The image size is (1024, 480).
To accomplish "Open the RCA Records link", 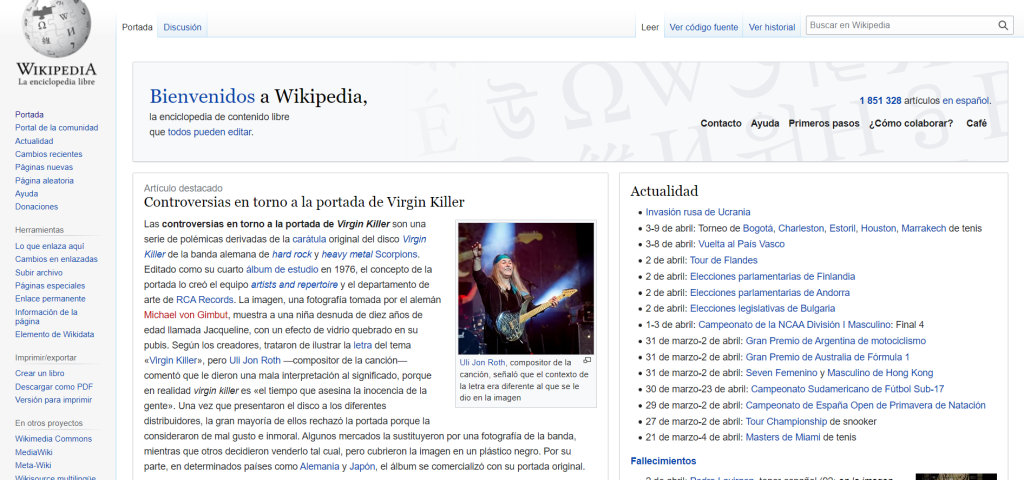I will [x=204, y=300].
